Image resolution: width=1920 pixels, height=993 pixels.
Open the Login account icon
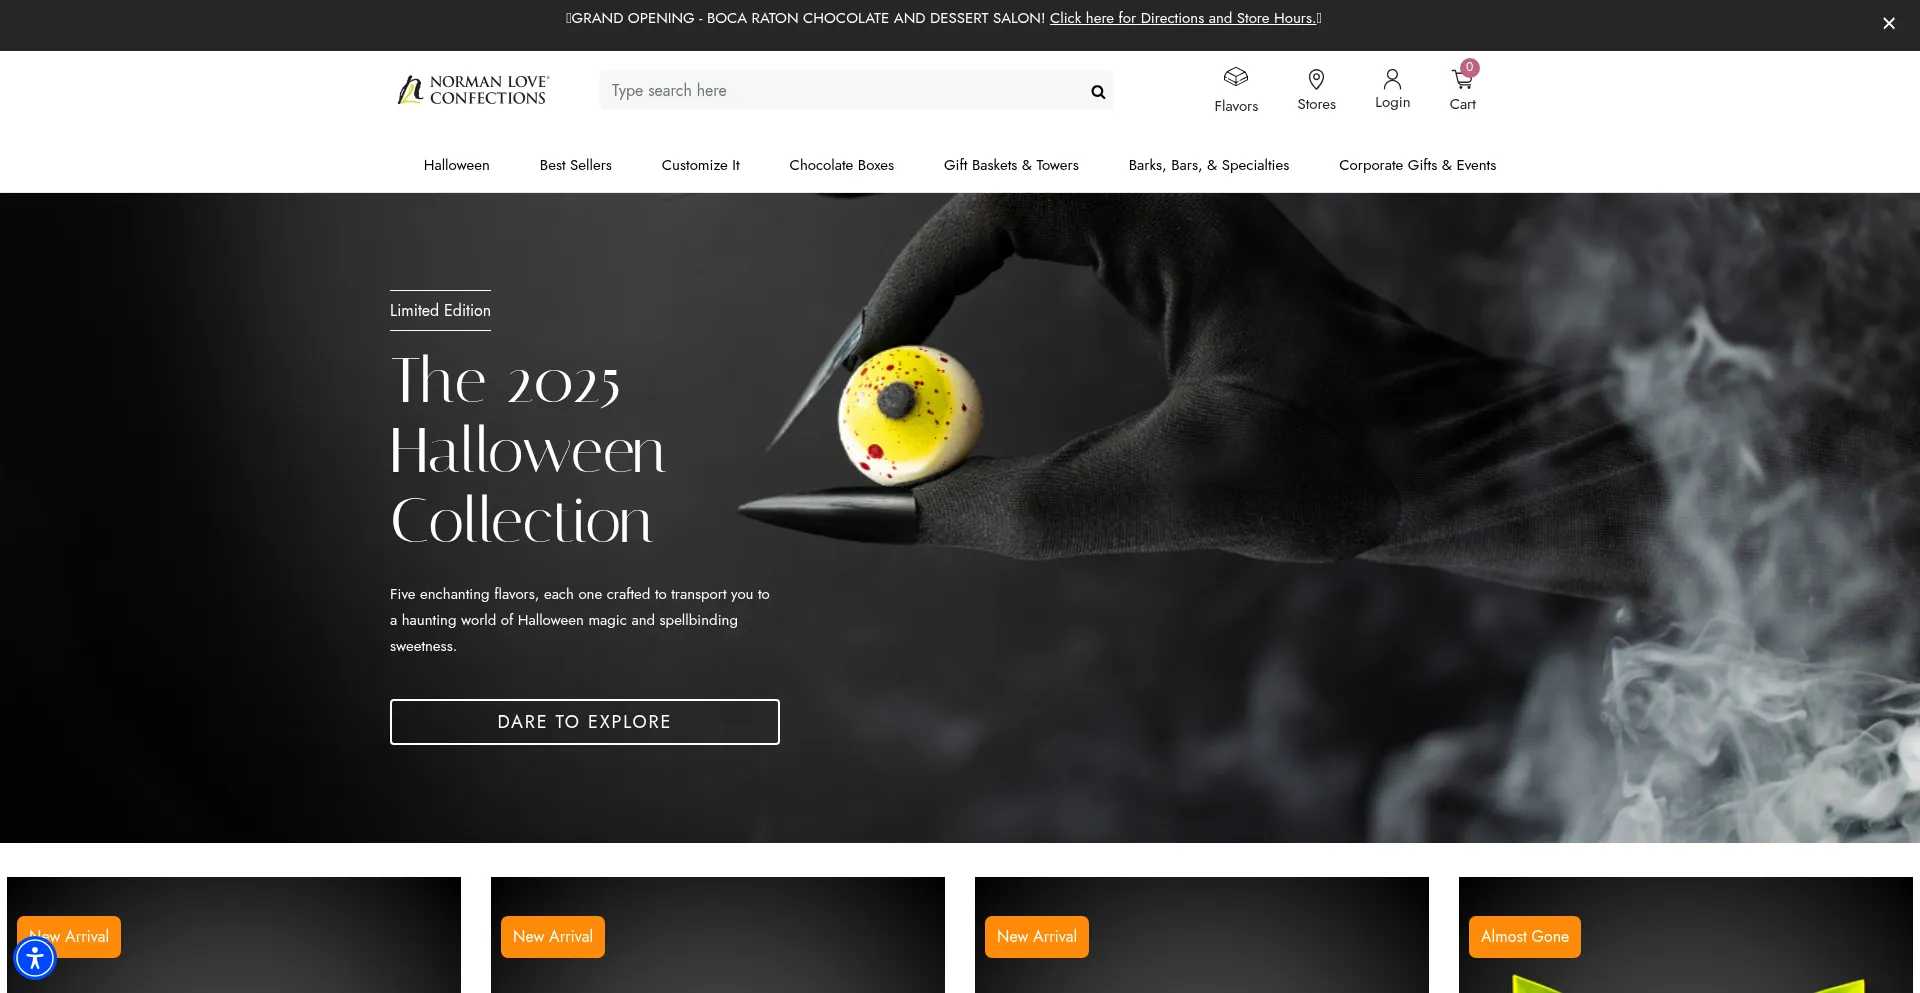click(x=1392, y=79)
